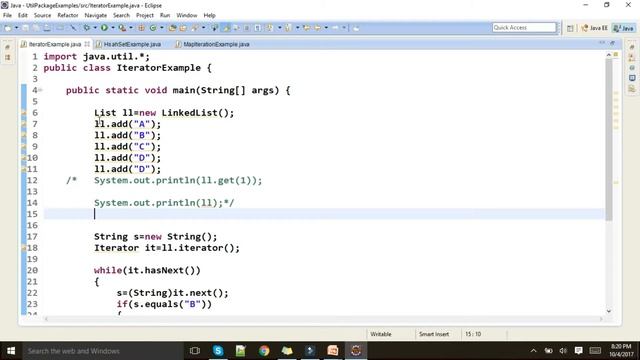Click the Open Perspective icon
Screen dimensions: 640x360
570,28
